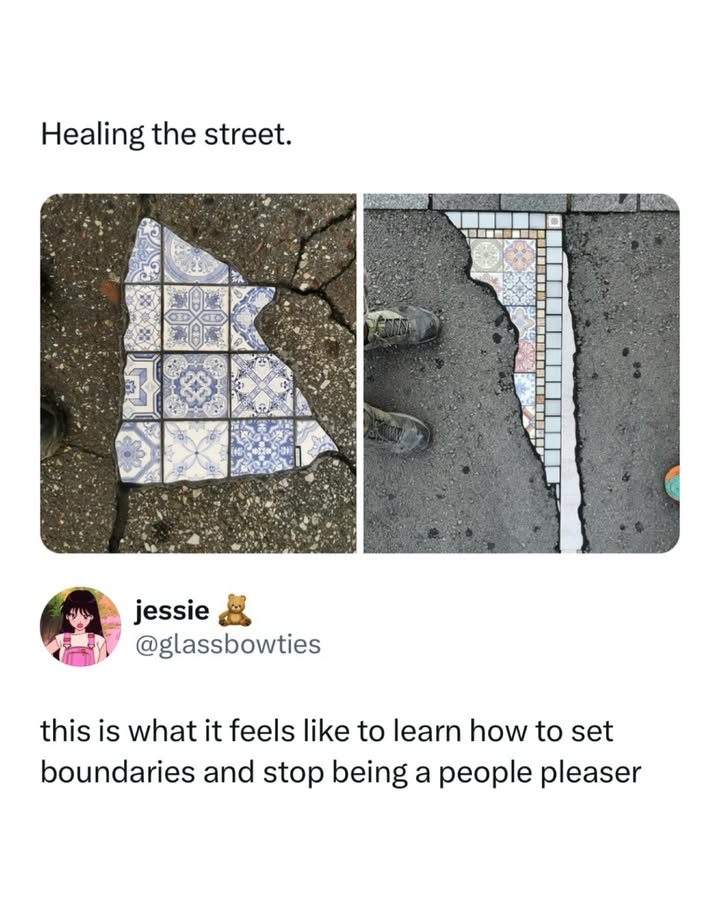Screen dimensions: 720x900
Task: Click the orange and teal object at photo edge
Action: pos(673,483)
